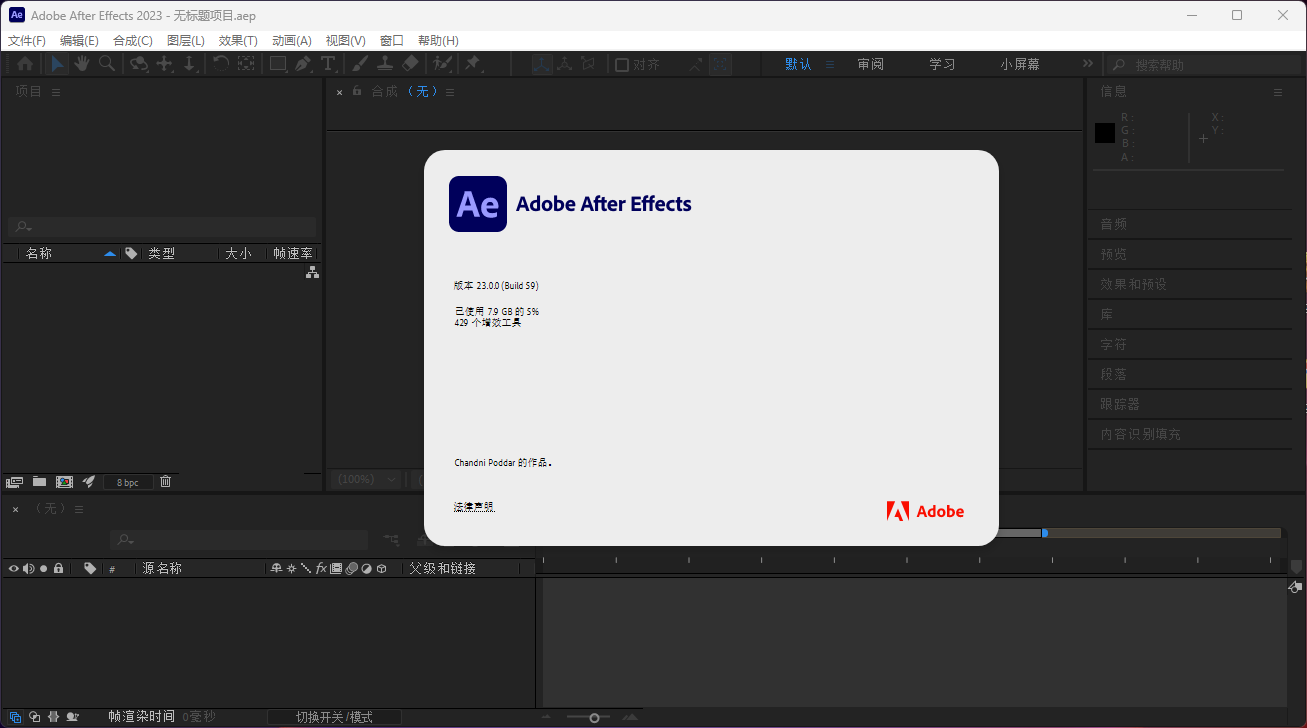Select the Puppet Pin tool
This screenshot has height=728, width=1307.
(472, 64)
